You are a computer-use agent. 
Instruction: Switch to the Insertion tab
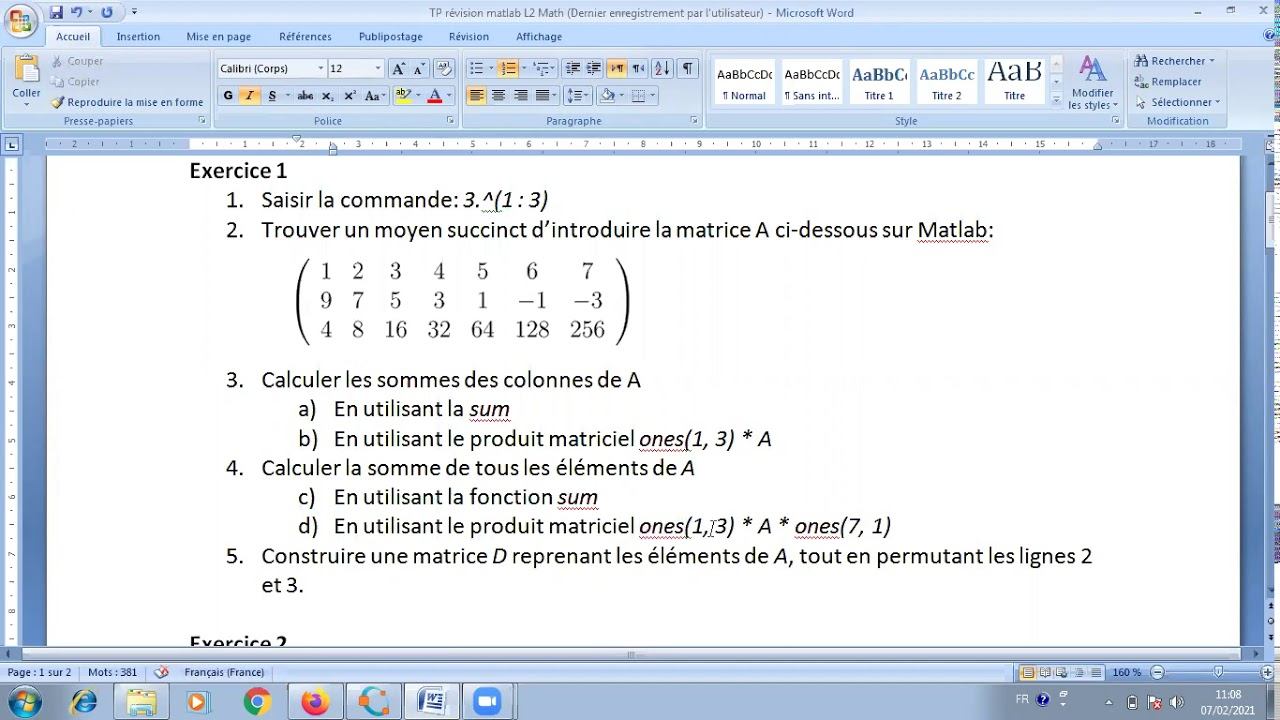138,36
